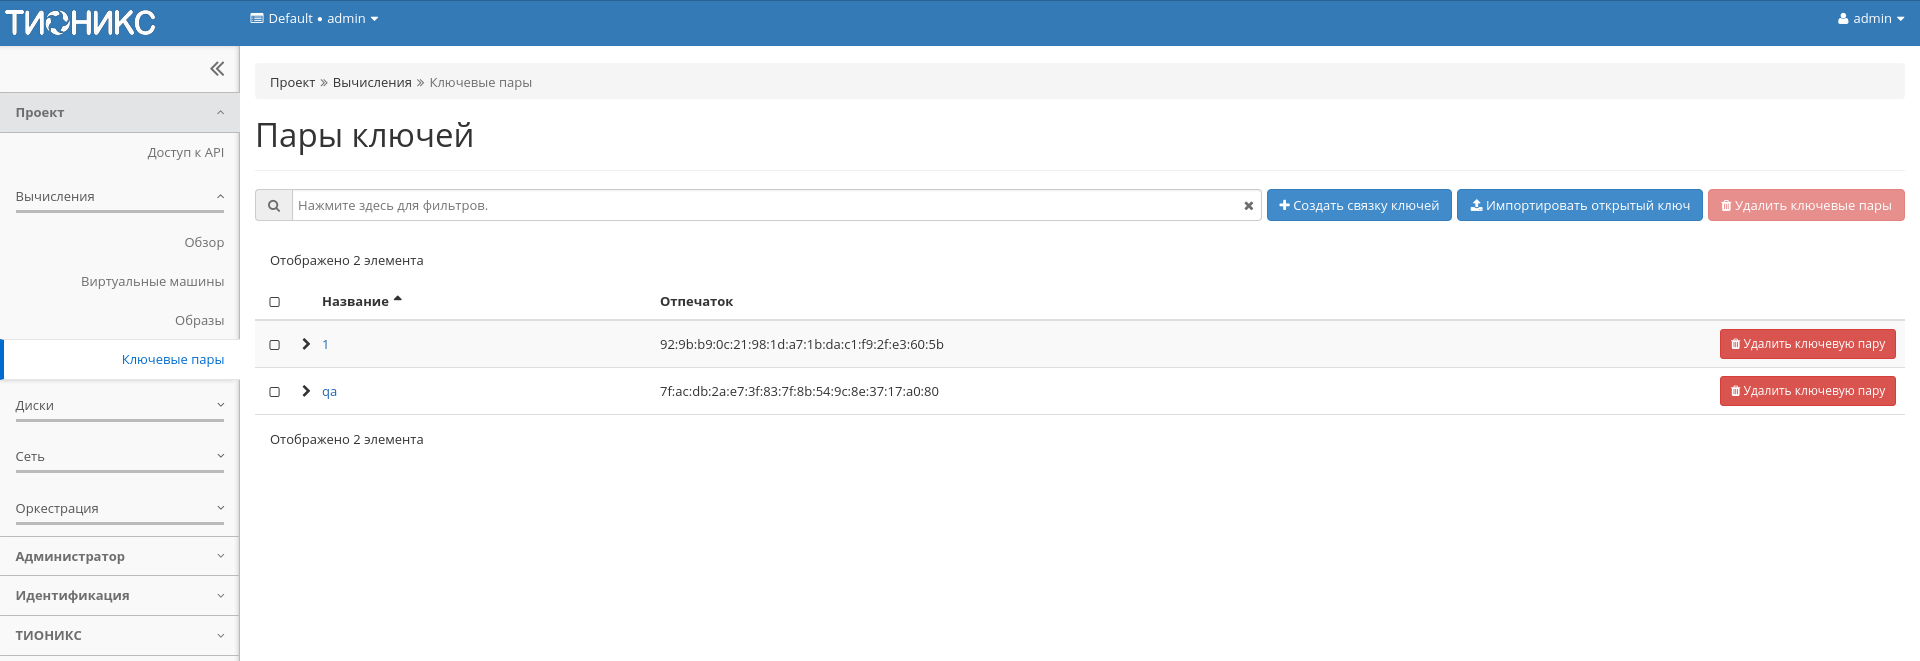Screen dimensions: 1920x661
Task: Toggle the select-all checkbox in header
Action: [x=275, y=302]
